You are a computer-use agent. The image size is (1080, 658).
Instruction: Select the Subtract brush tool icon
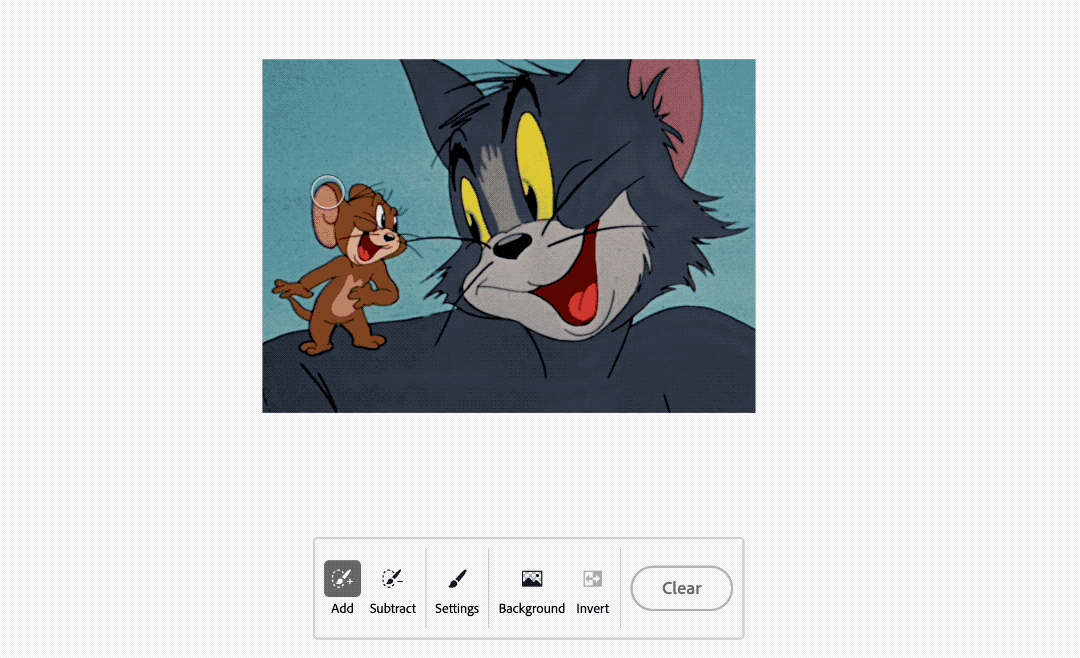click(x=392, y=578)
